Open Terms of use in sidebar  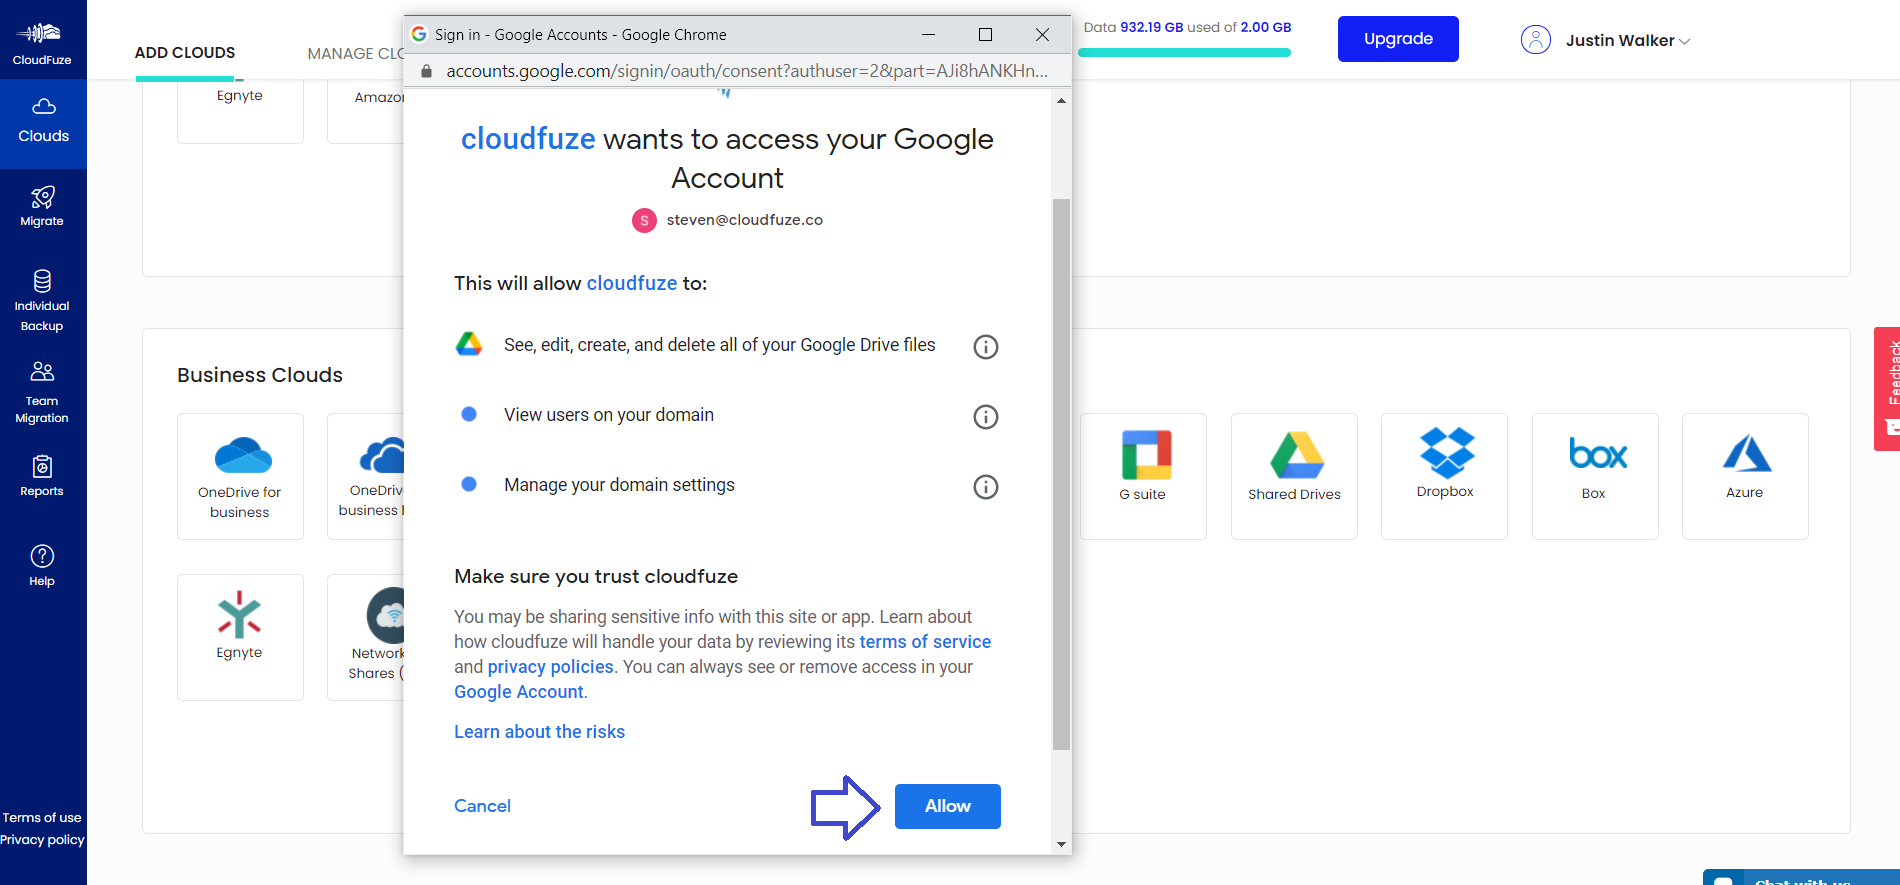pos(42,818)
